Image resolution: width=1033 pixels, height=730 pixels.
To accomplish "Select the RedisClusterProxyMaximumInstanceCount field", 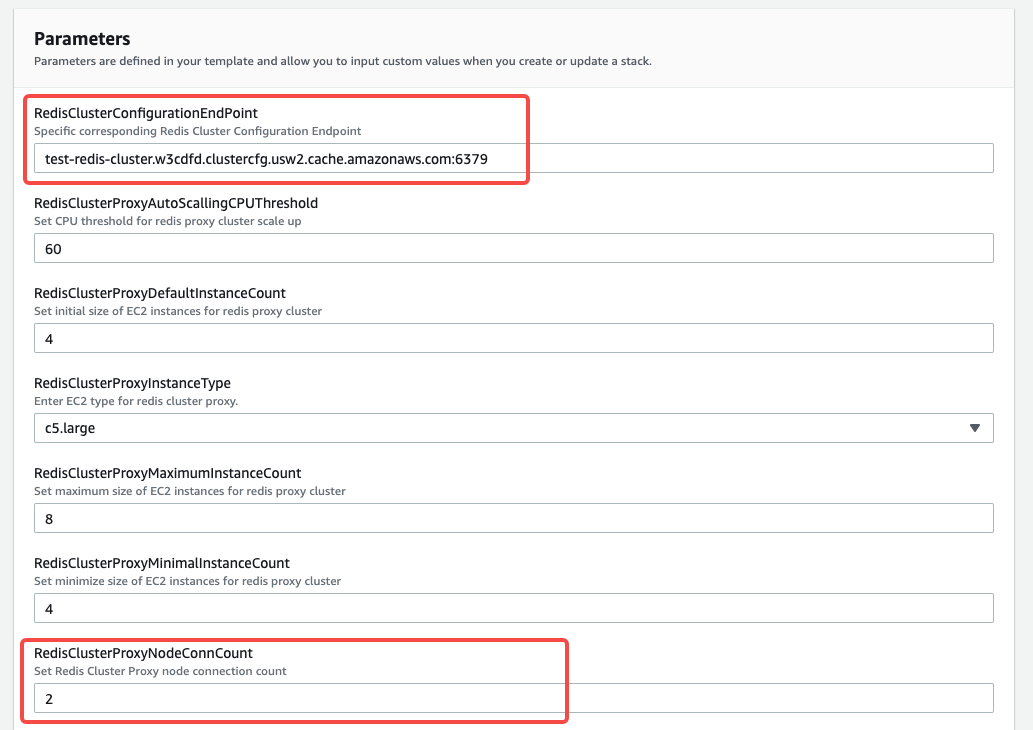I will pos(514,519).
